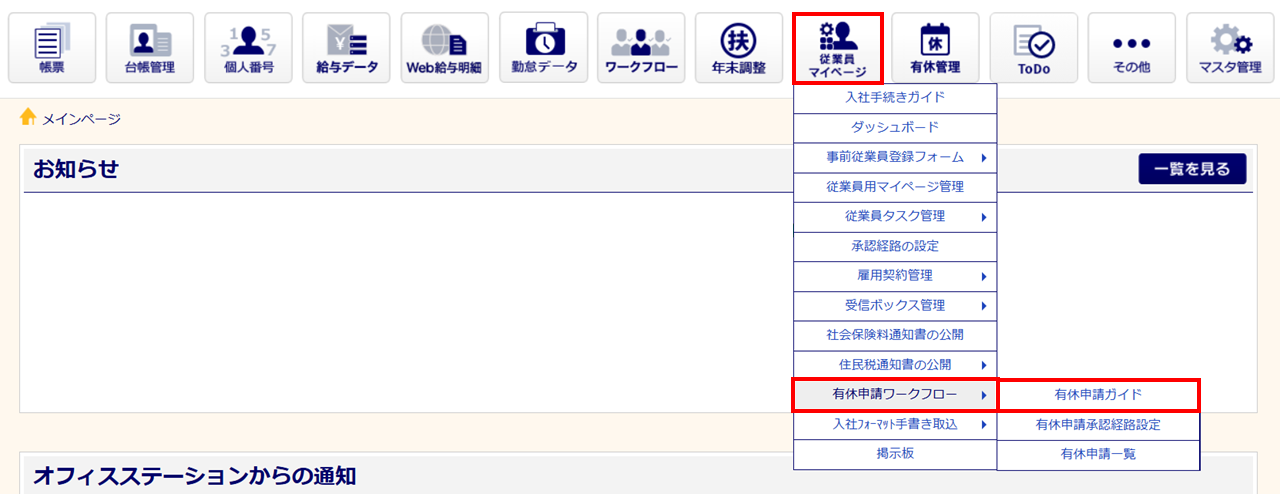Viewport: 1280px width, 494px height.
Task: Click the home icon beside メインページ
Action: pos(28,118)
